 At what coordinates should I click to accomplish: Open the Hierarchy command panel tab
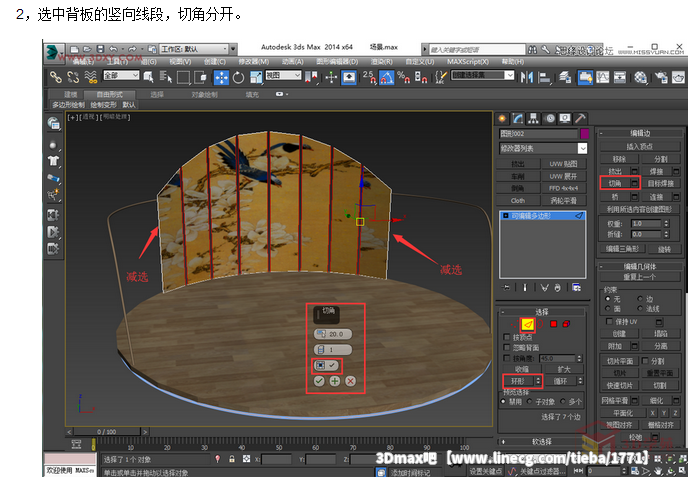click(533, 118)
